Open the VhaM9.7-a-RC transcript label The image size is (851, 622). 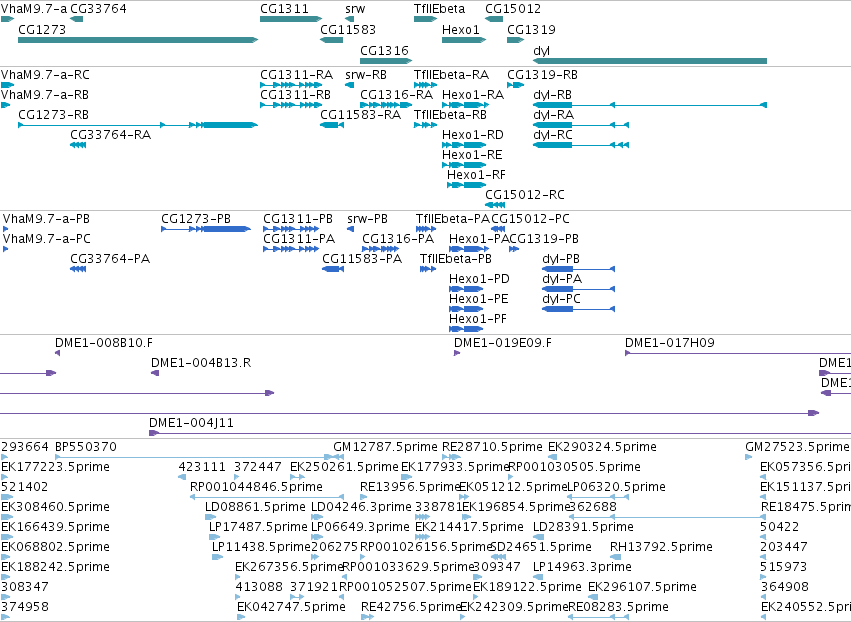(x=46, y=75)
